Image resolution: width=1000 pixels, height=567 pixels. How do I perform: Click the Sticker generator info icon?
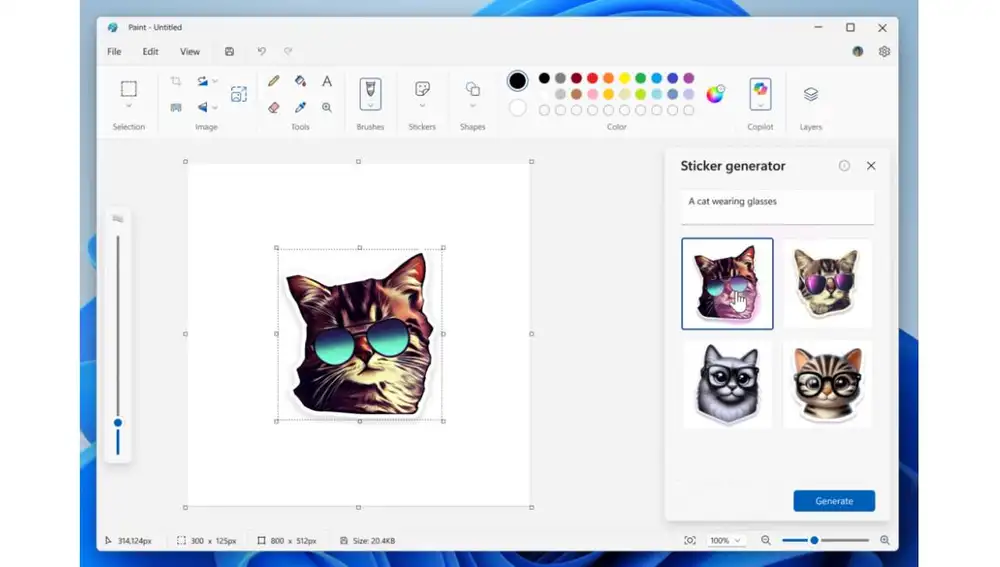[844, 166]
